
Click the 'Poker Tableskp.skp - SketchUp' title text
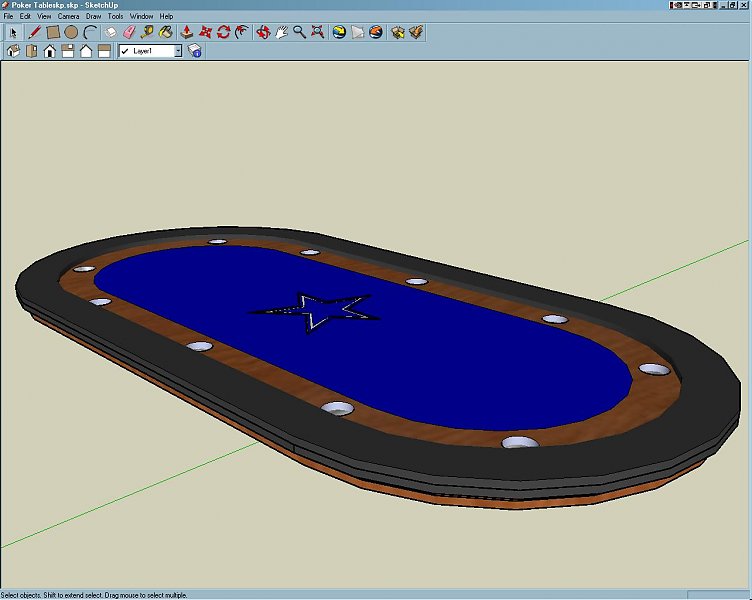click(x=65, y=5)
